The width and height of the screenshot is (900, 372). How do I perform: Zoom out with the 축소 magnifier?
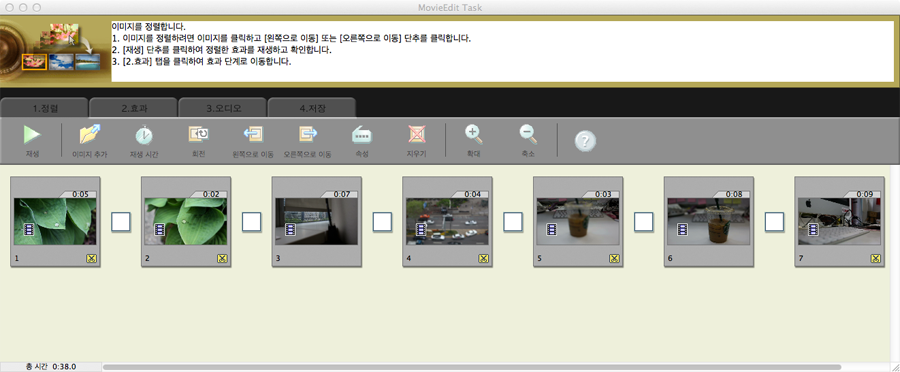point(528,134)
